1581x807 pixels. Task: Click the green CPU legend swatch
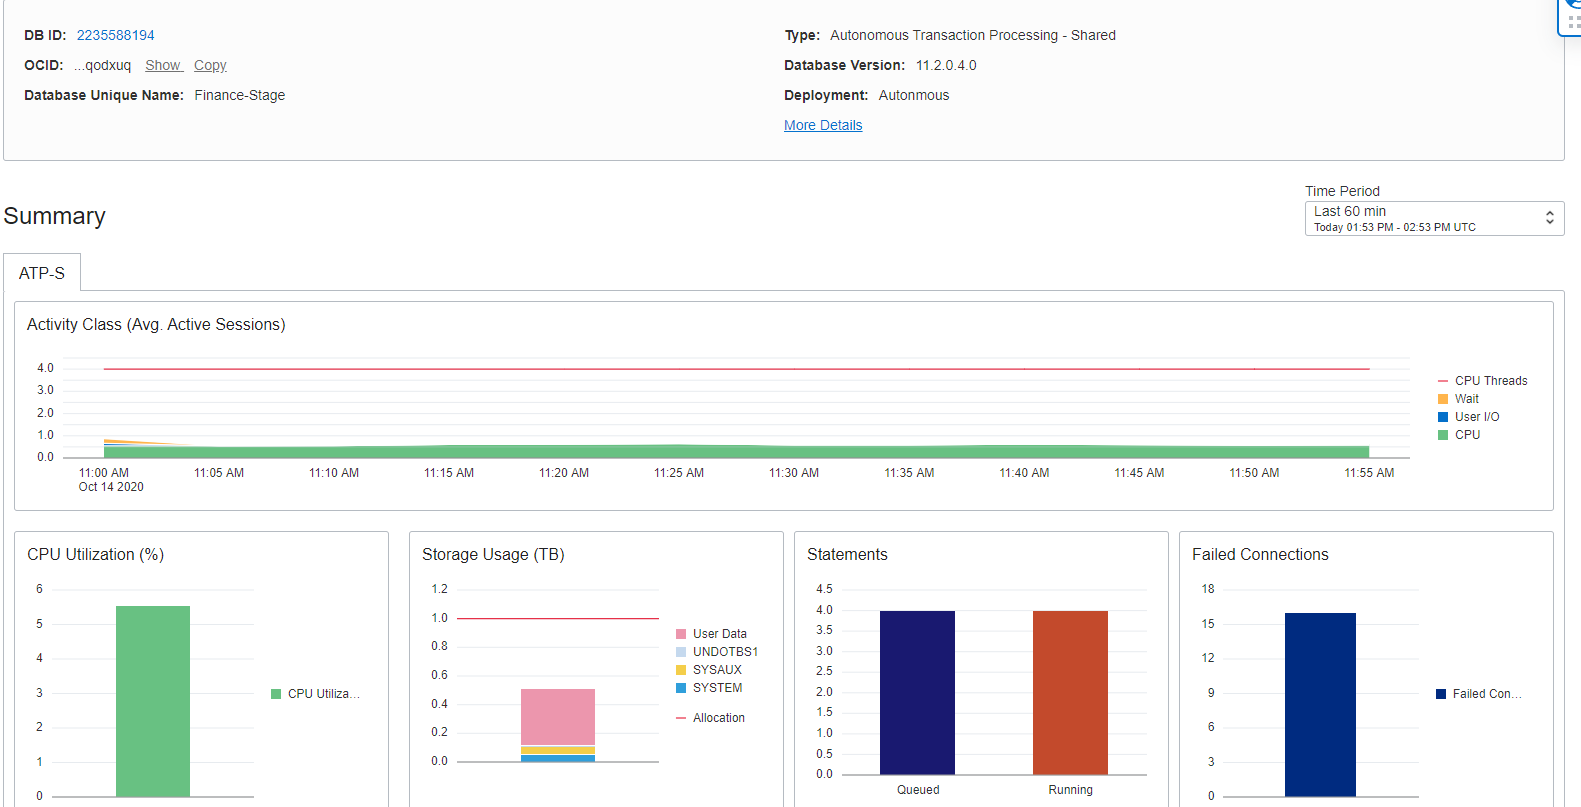pyautogui.click(x=1443, y=435)
